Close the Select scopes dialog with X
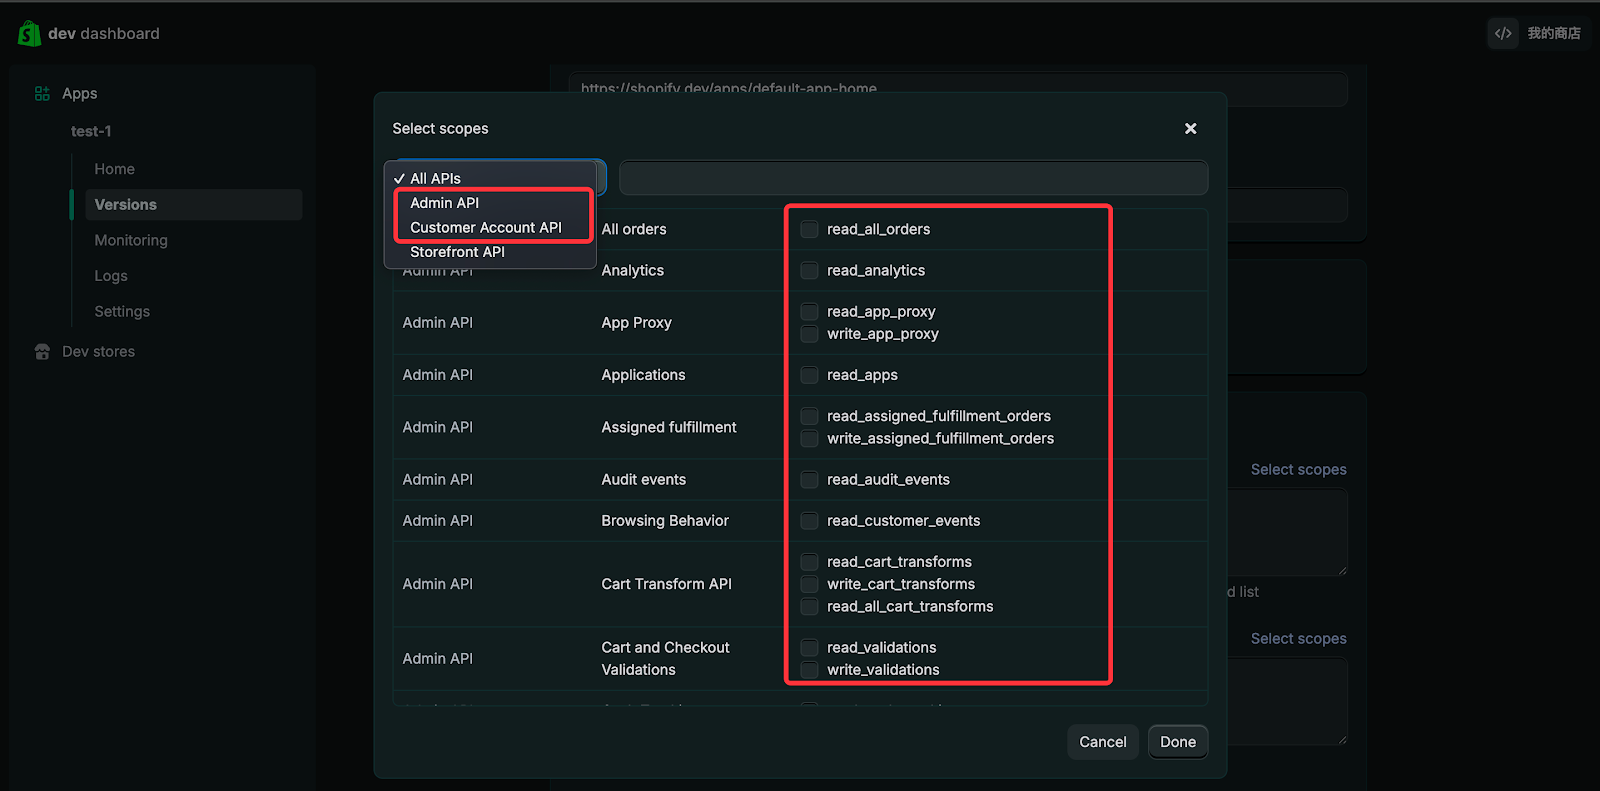 click(x=1190, y=129)
